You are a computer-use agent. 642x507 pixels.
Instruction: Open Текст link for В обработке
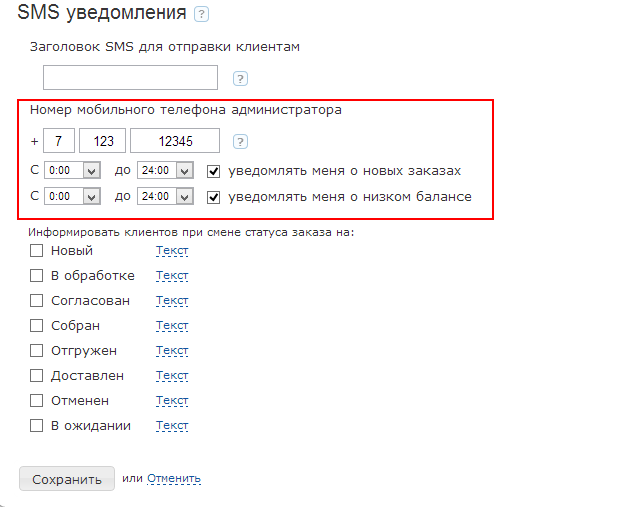coord(172,276)
